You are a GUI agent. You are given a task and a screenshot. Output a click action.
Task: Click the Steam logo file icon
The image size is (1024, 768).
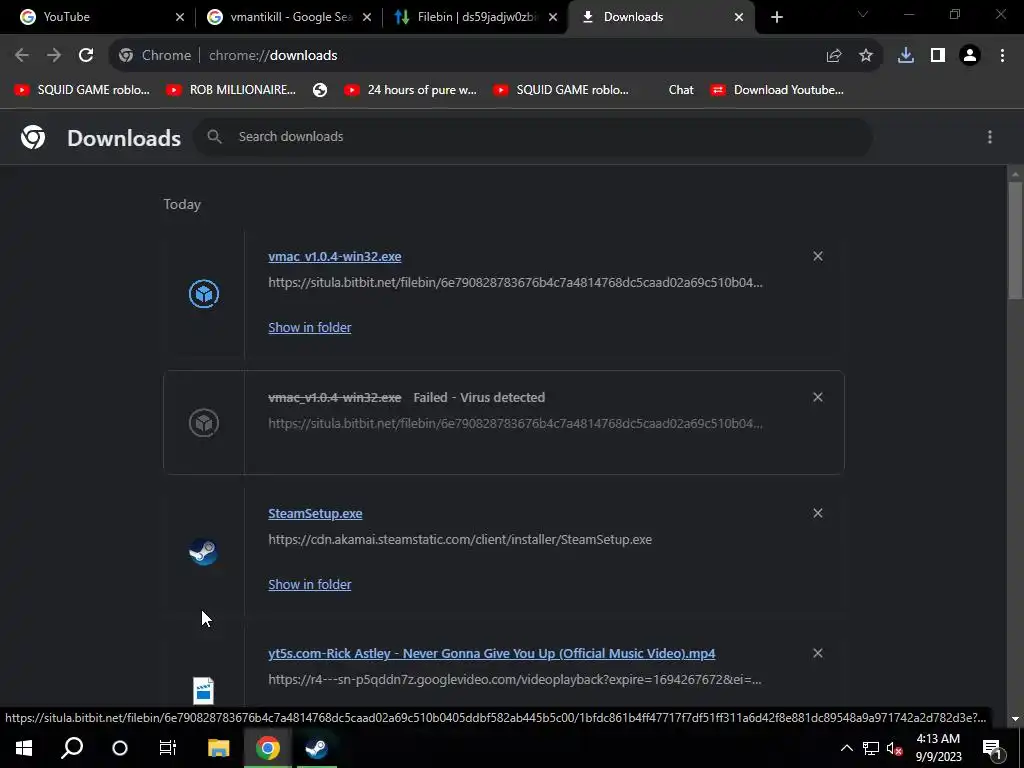click(204, 552)
